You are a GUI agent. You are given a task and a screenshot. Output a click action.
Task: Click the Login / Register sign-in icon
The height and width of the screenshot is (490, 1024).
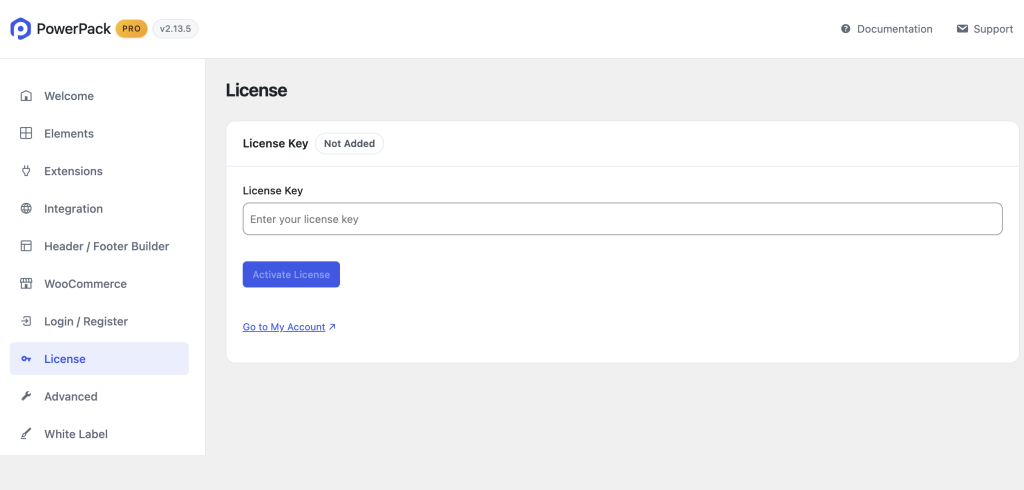click(26, 321)
